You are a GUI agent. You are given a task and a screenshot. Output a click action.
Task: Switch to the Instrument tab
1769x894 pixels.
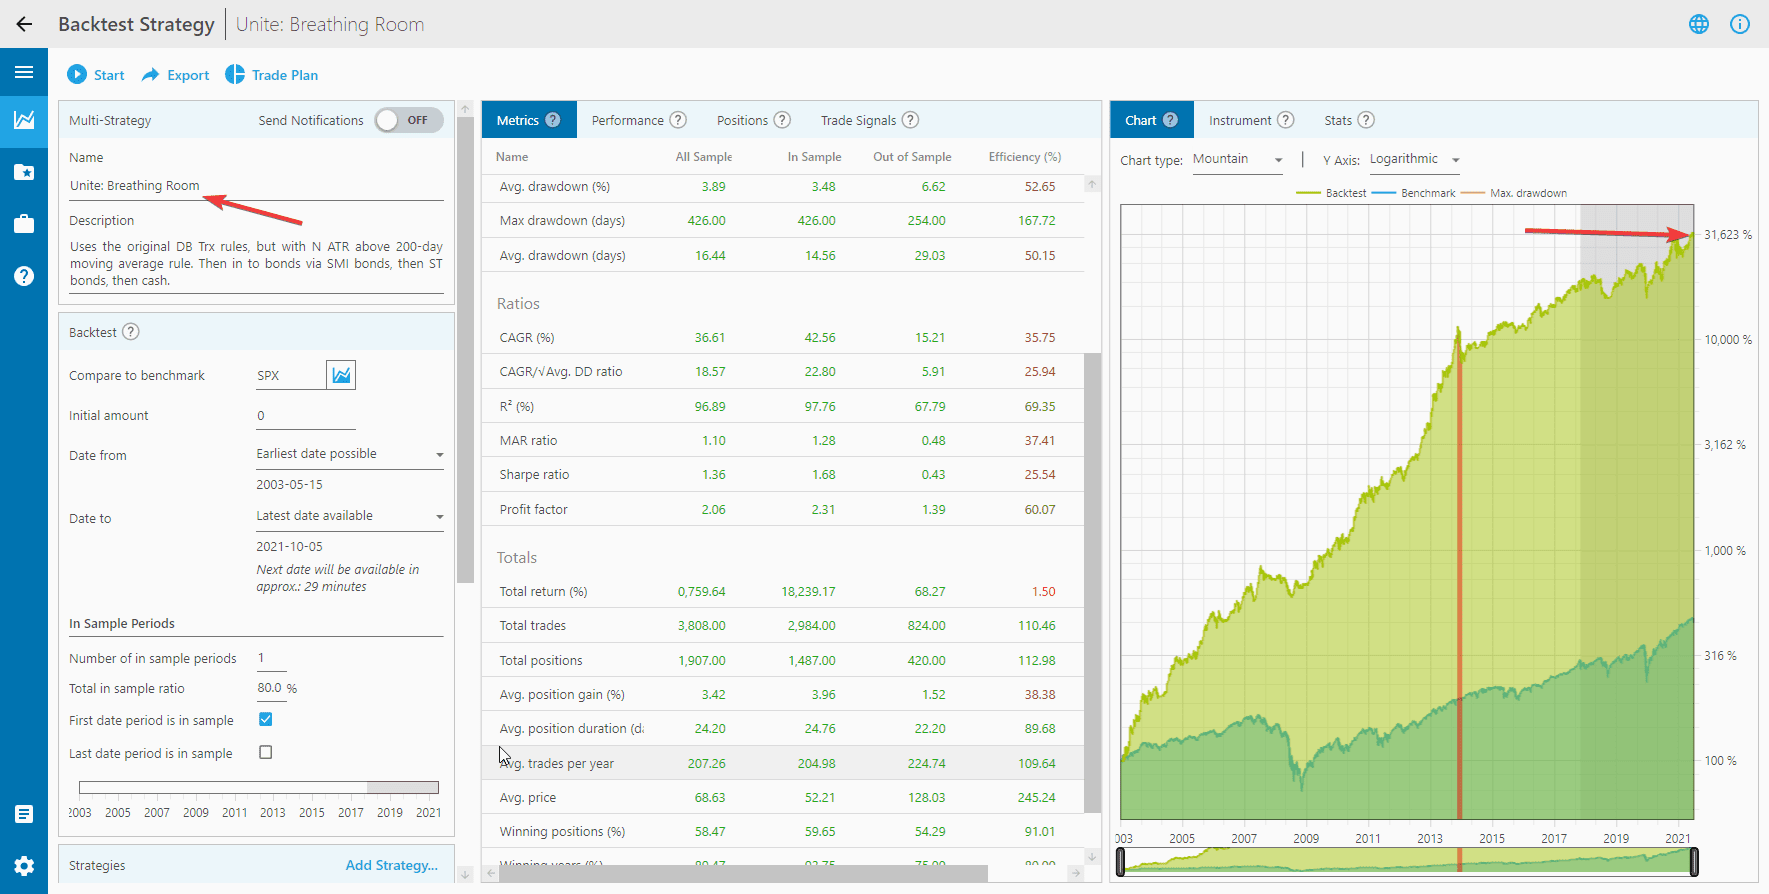tap(1240, 120)
